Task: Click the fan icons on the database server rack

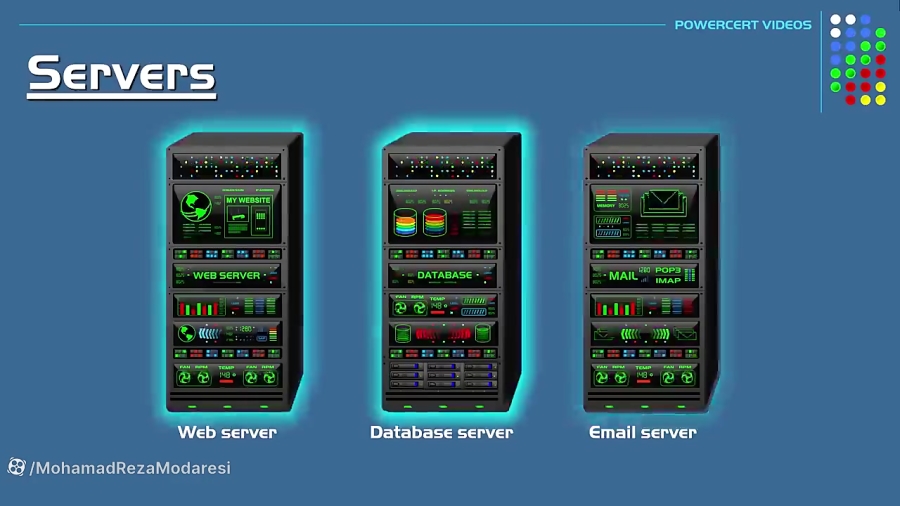Action: click(x=410, y=308)
